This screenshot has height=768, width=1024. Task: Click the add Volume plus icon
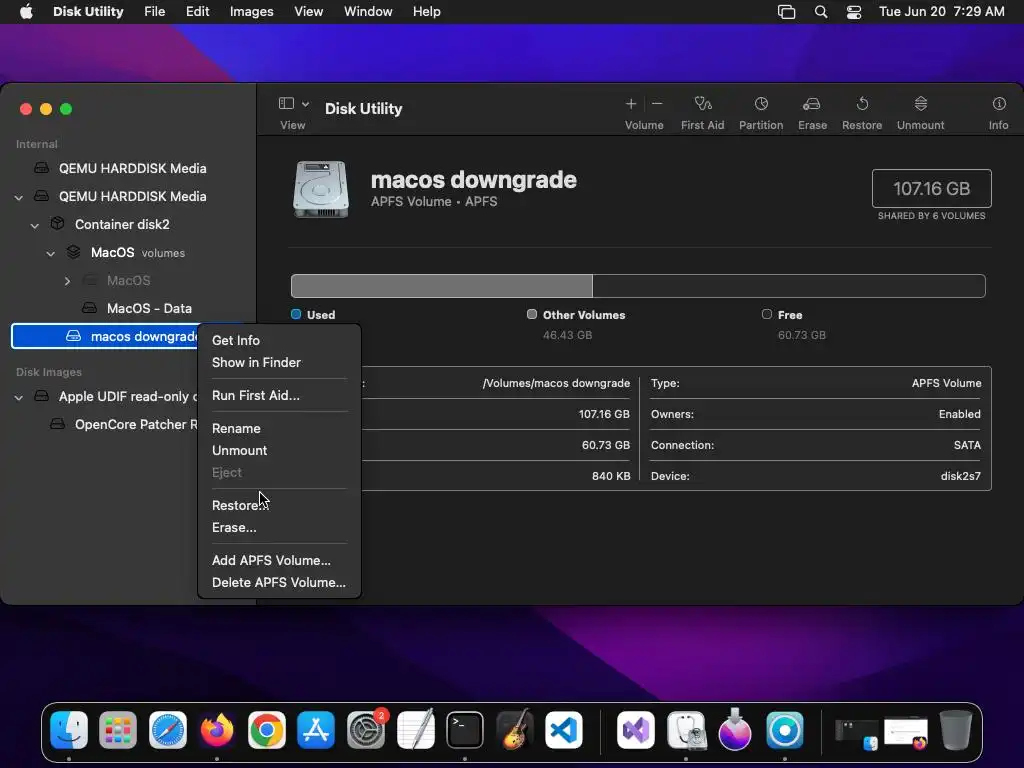coord(631,104)
